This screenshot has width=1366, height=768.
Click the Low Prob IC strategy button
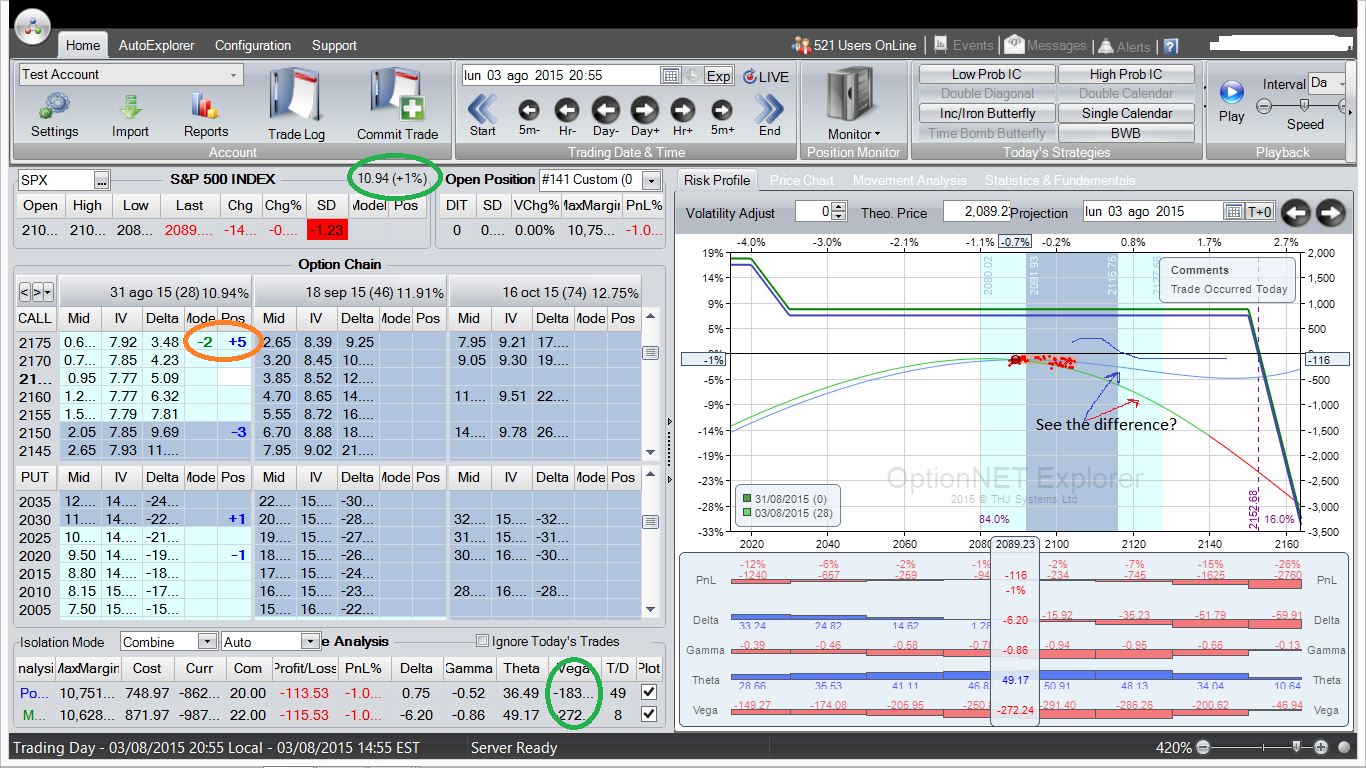pos(986,74)
